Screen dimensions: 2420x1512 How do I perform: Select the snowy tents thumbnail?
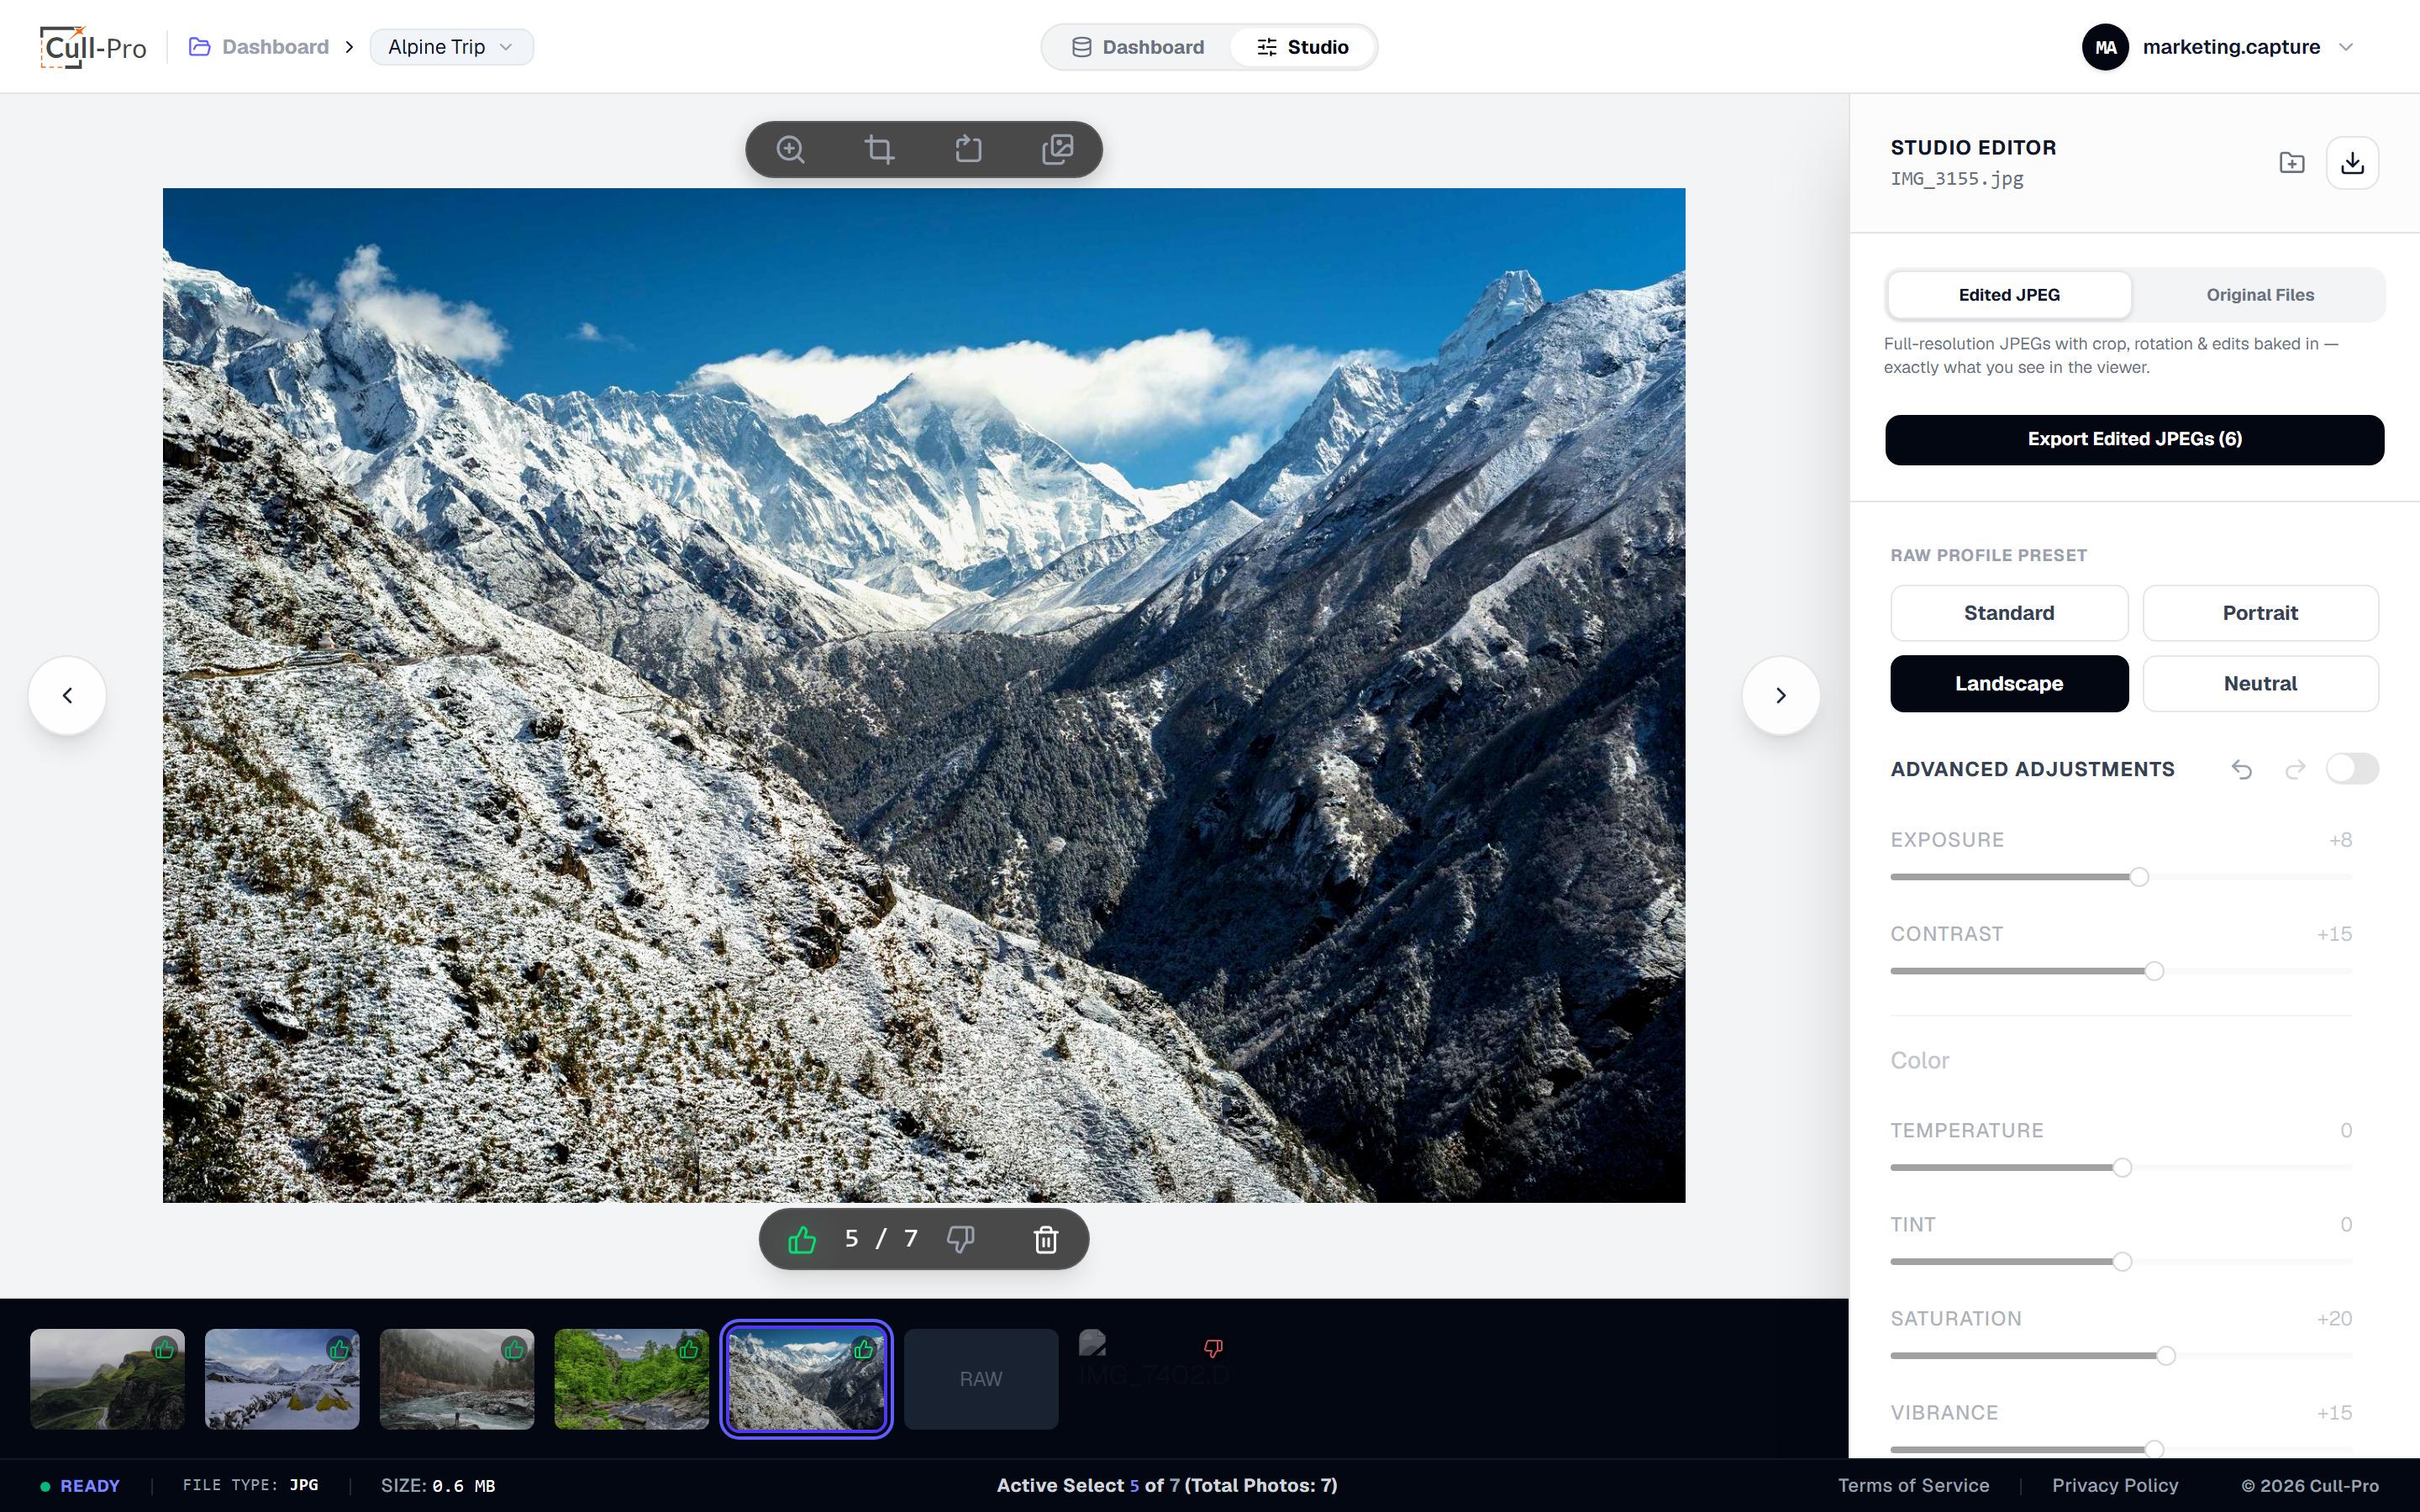282,1379
